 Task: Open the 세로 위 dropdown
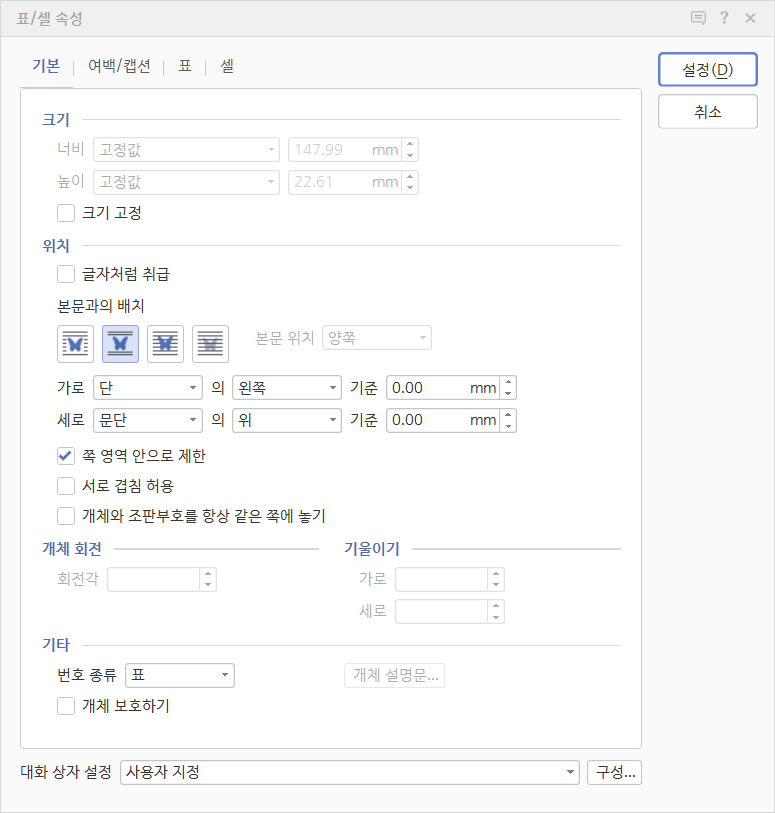(287, 420)
